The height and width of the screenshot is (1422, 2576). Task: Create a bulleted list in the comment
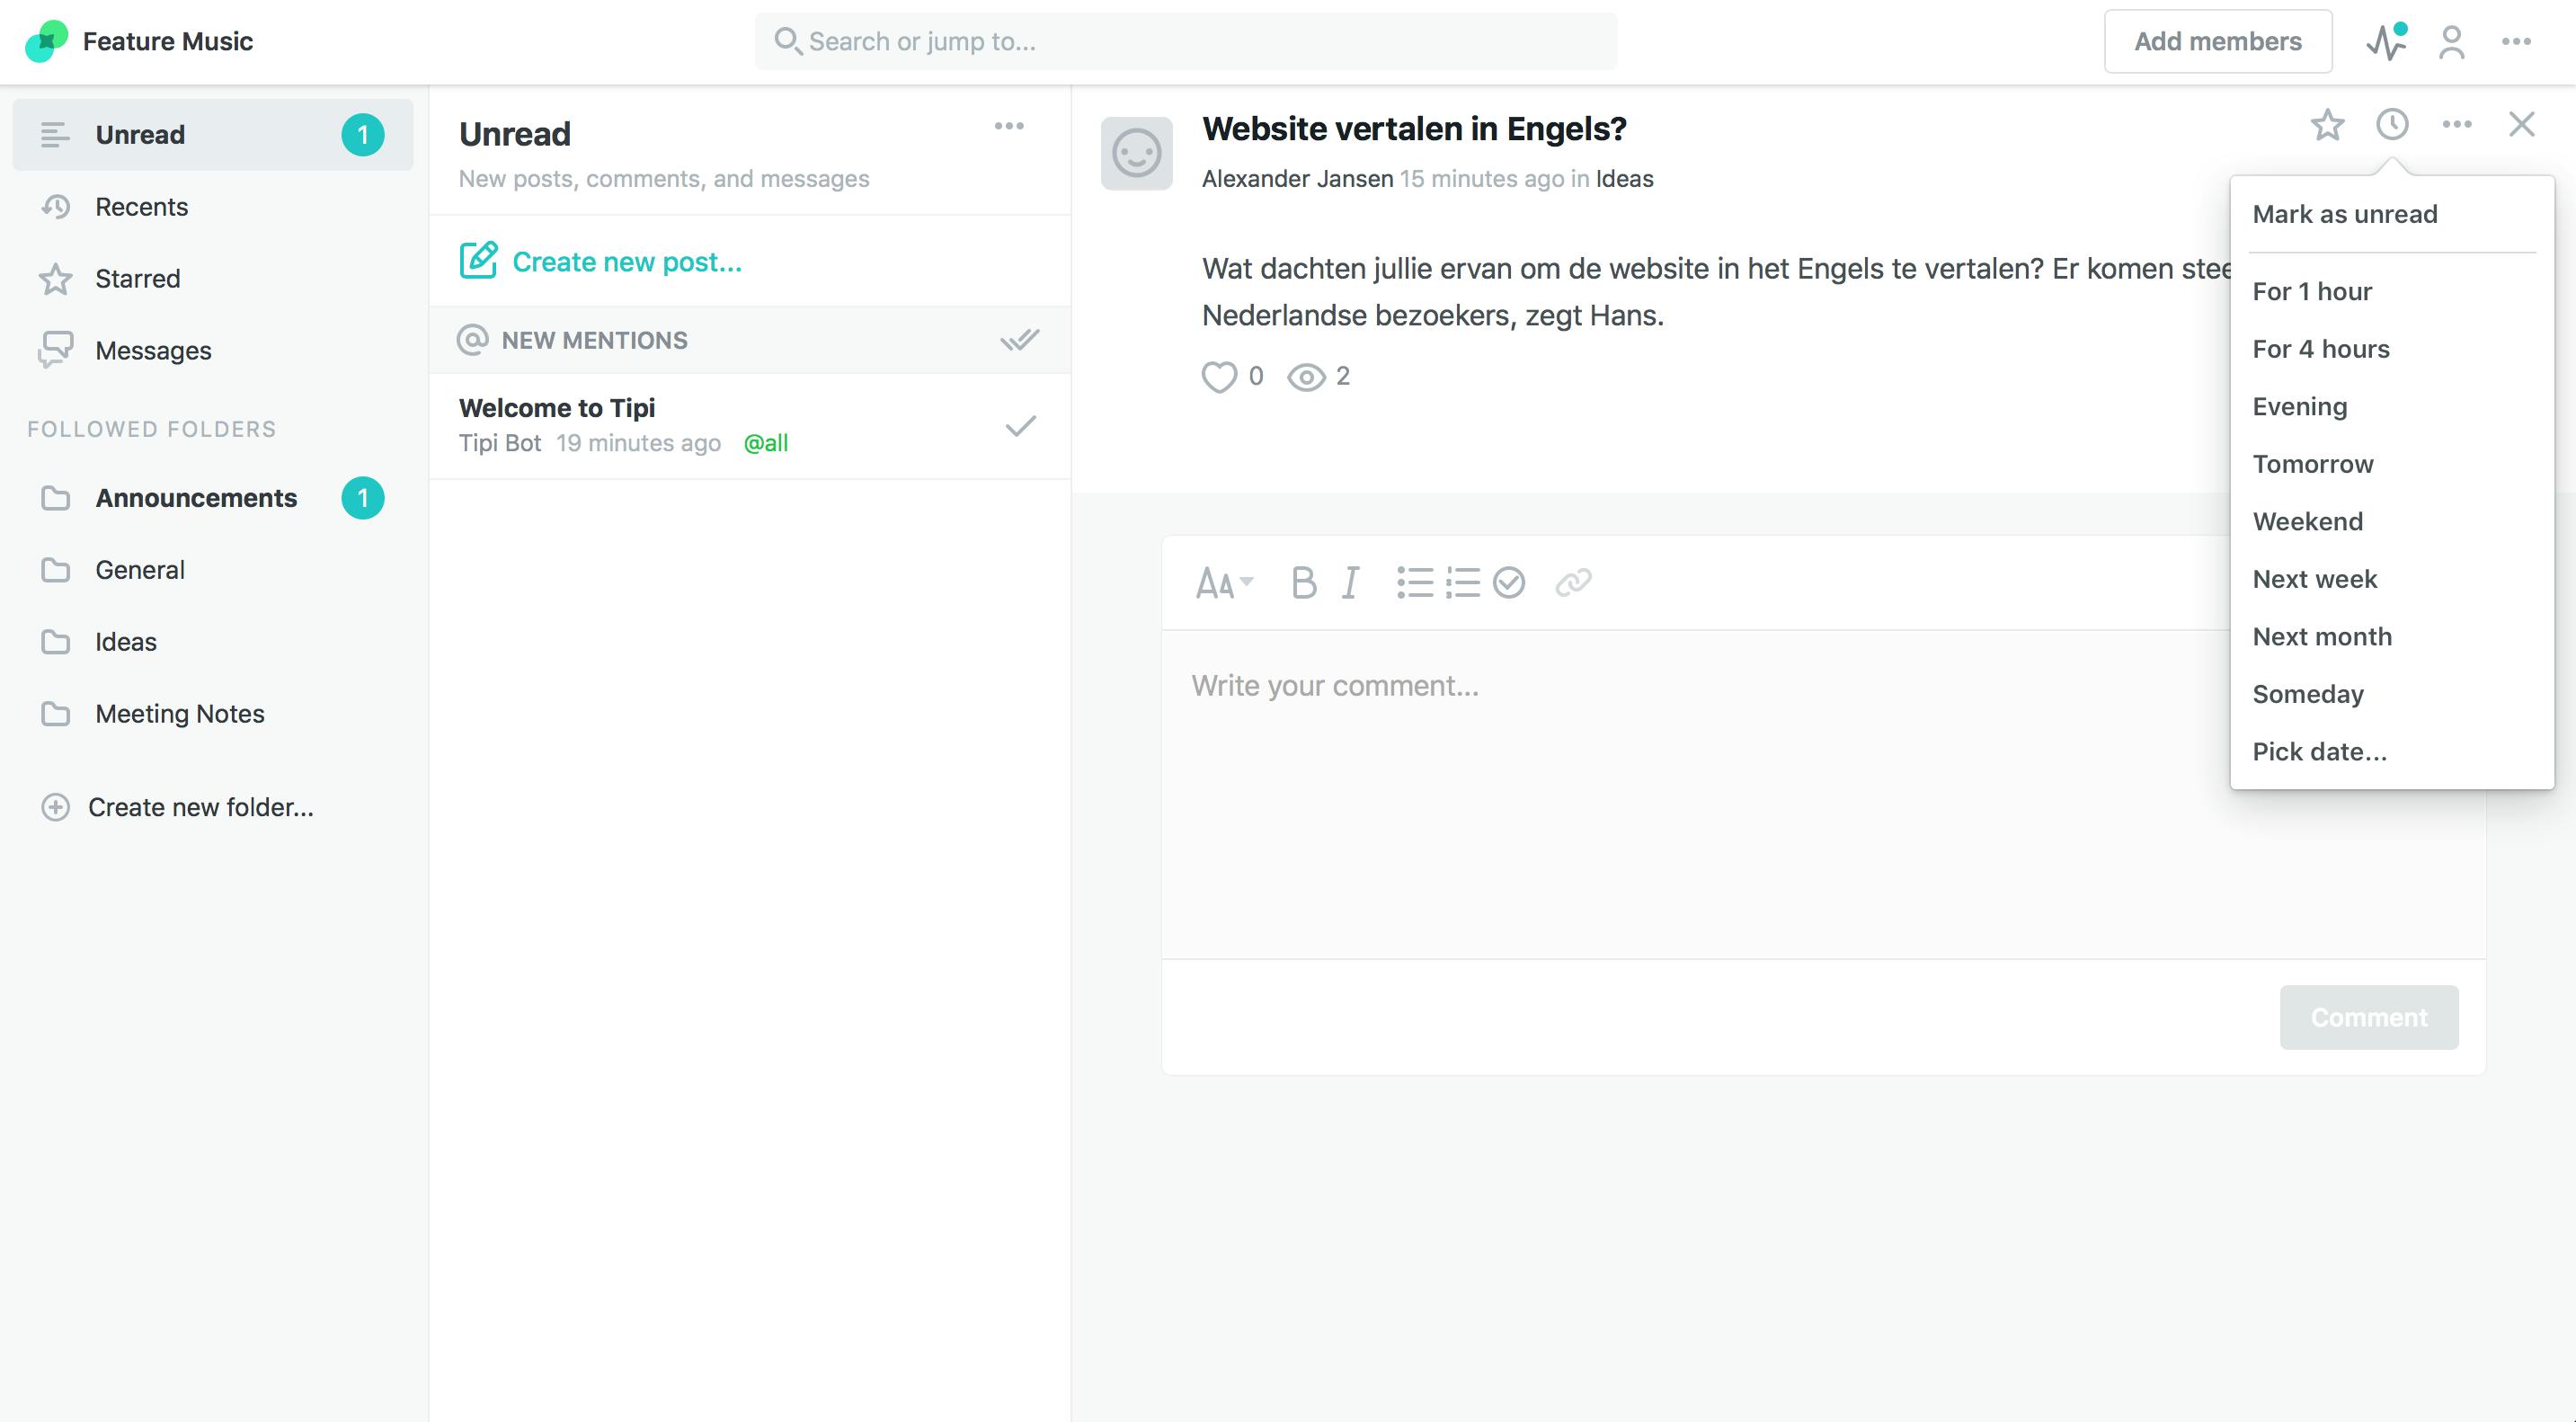tap(1414, 582)
